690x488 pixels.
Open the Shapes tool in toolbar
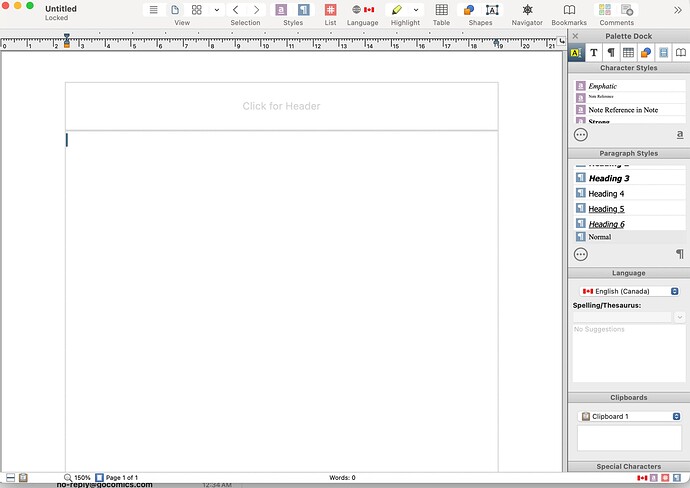480,10
